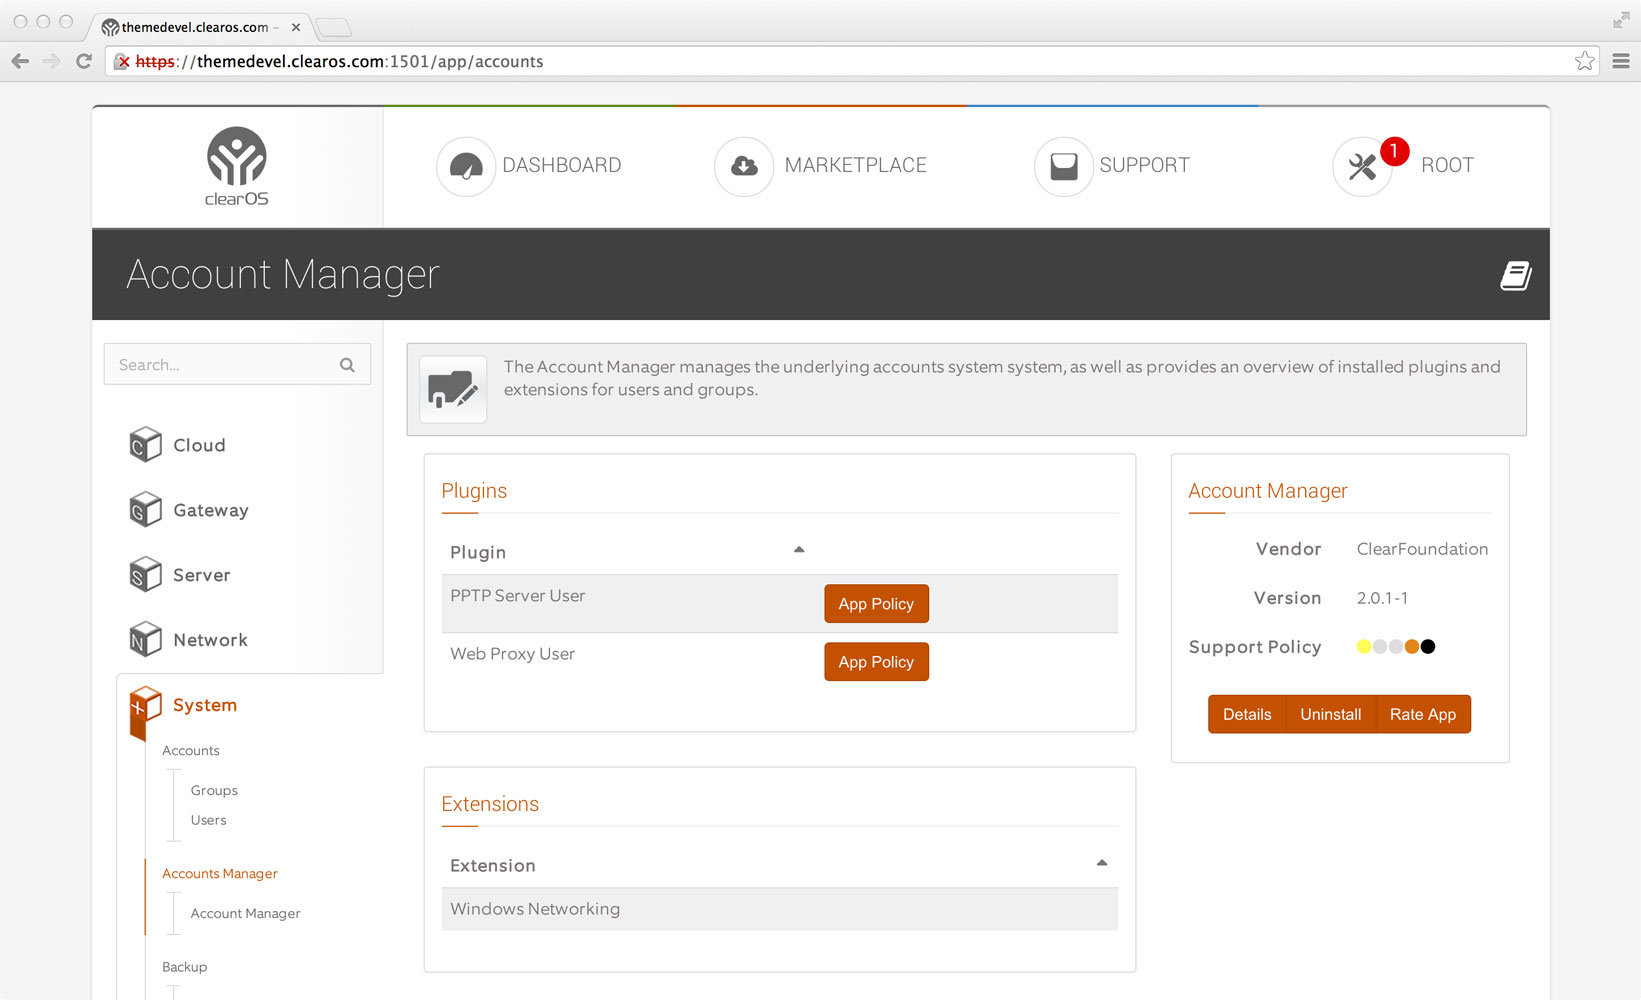Open the Users page in sidebar
Image resolution: width=1641 pixels, height=1000 pixels.
pos(209,820)
